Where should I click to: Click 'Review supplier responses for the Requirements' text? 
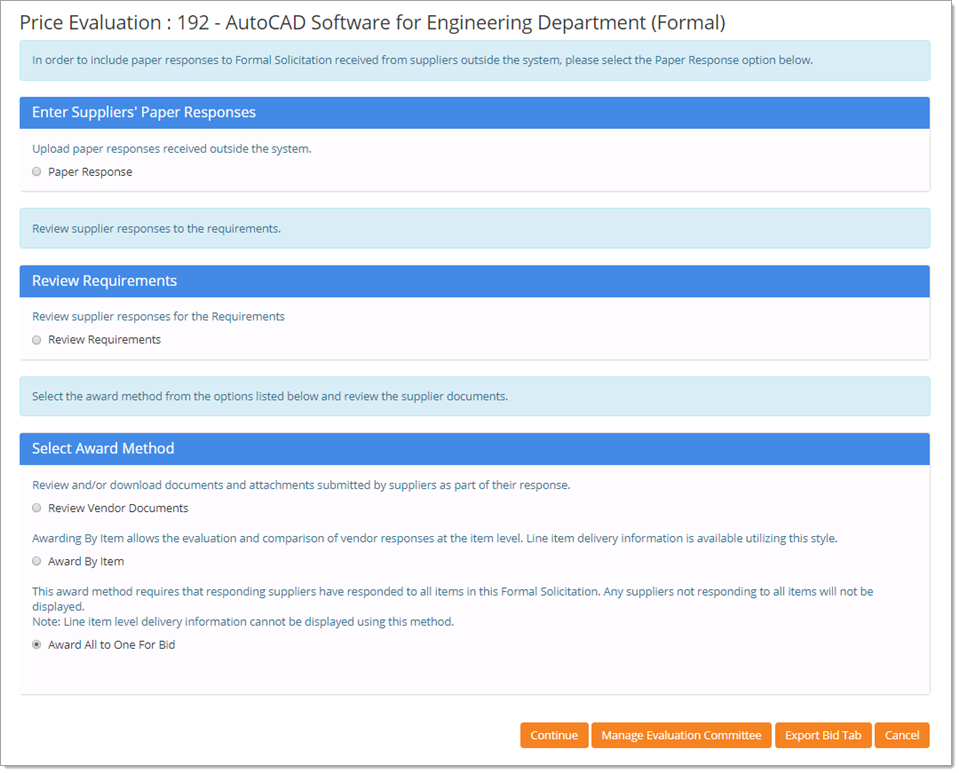(158, 316)
